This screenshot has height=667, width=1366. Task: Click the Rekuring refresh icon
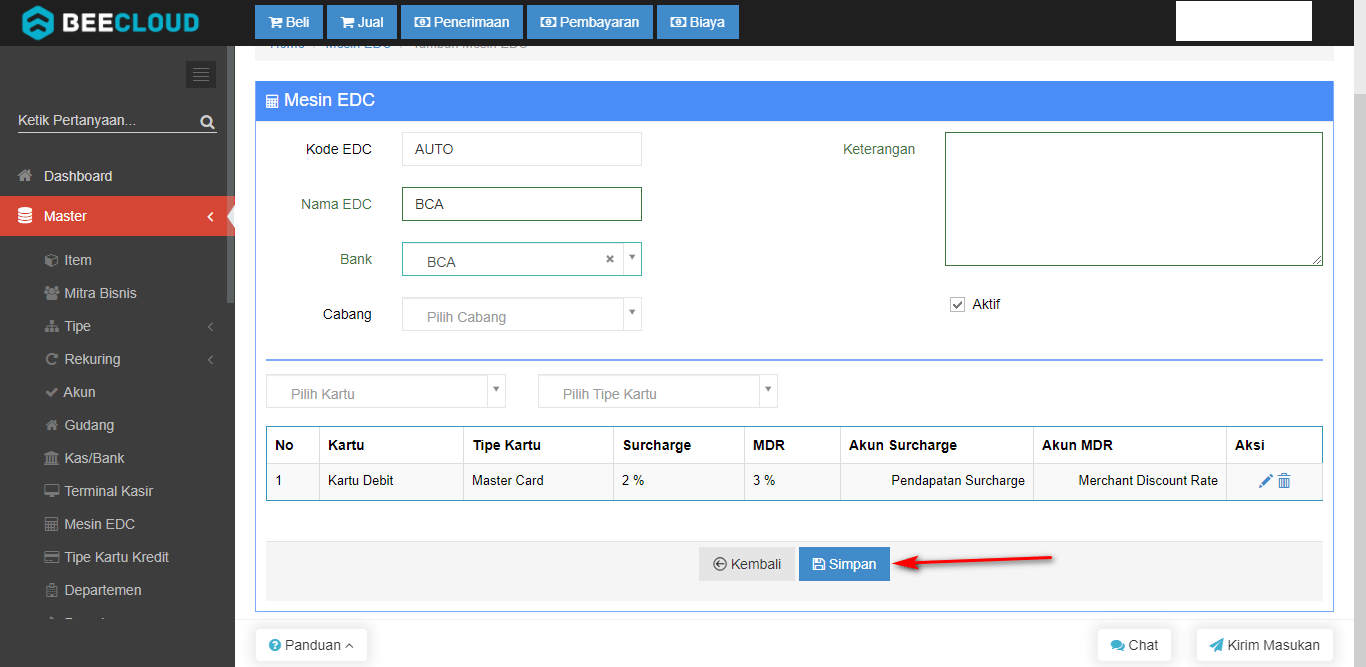click(x=52, y=359)
